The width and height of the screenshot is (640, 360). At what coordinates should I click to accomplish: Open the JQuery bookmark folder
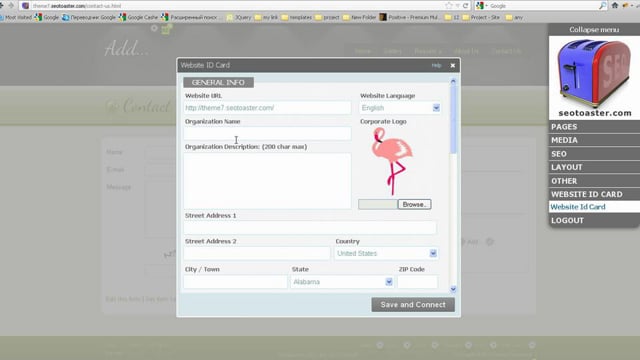(x=239, y=17)
